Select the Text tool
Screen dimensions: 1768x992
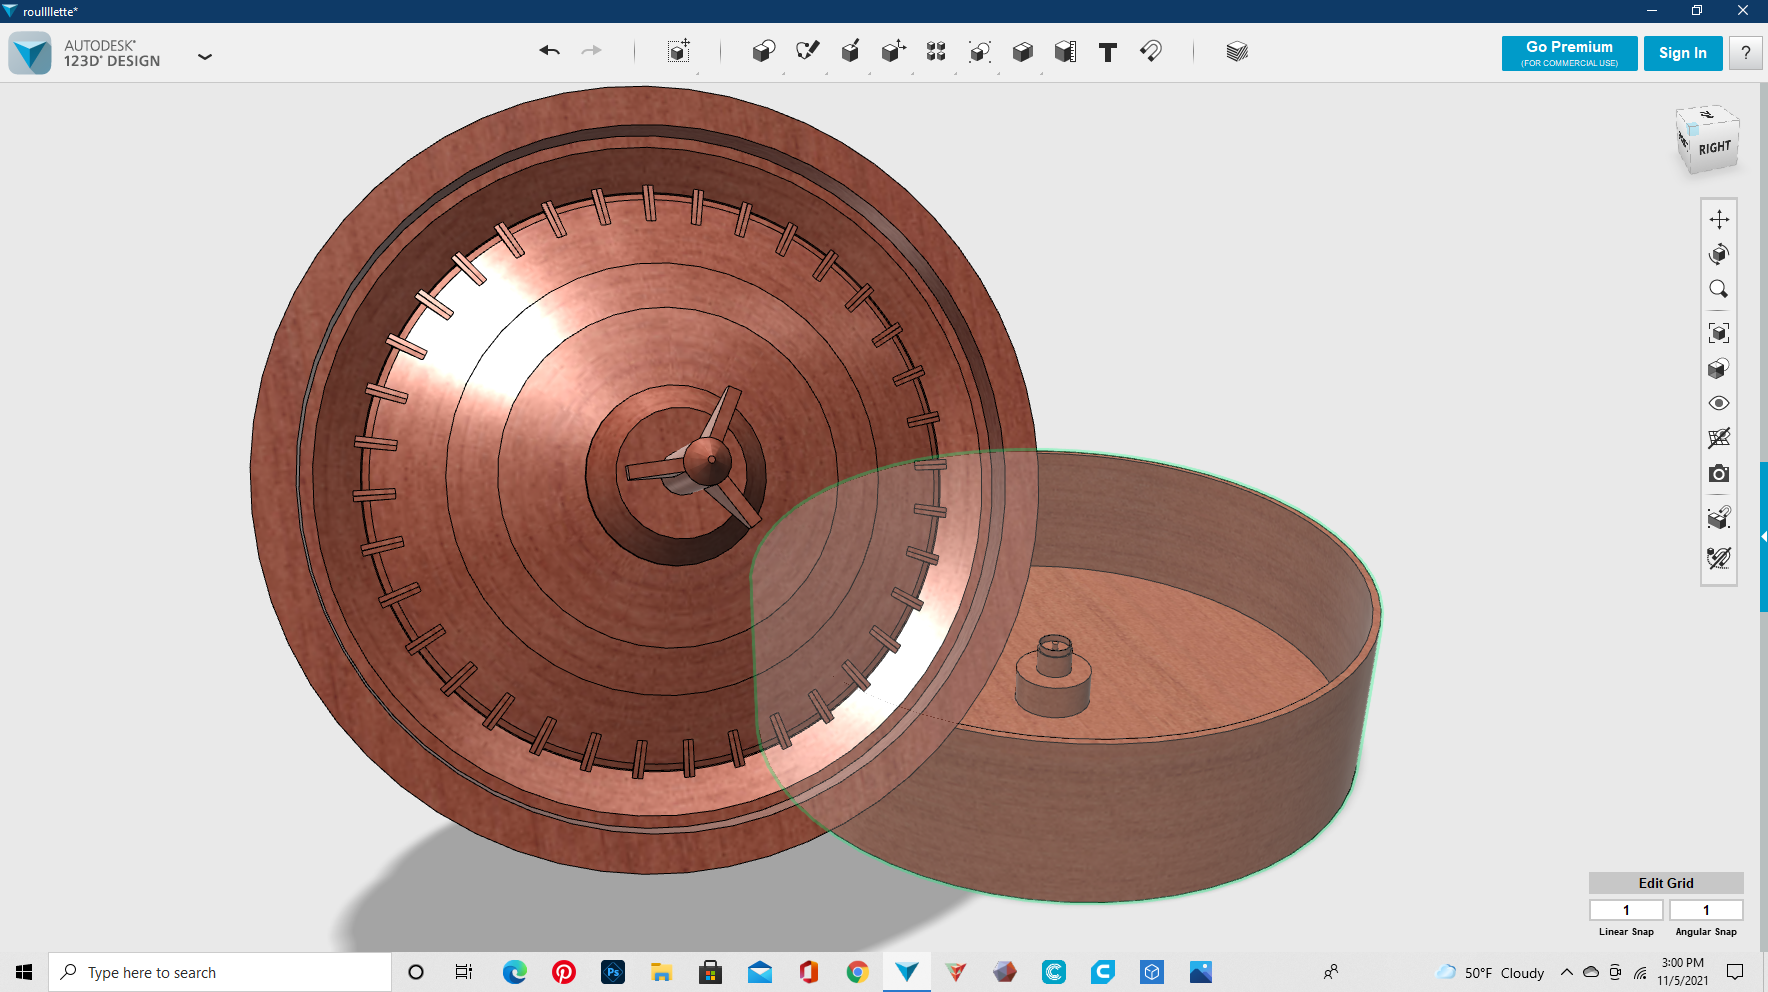(1107, 51)
